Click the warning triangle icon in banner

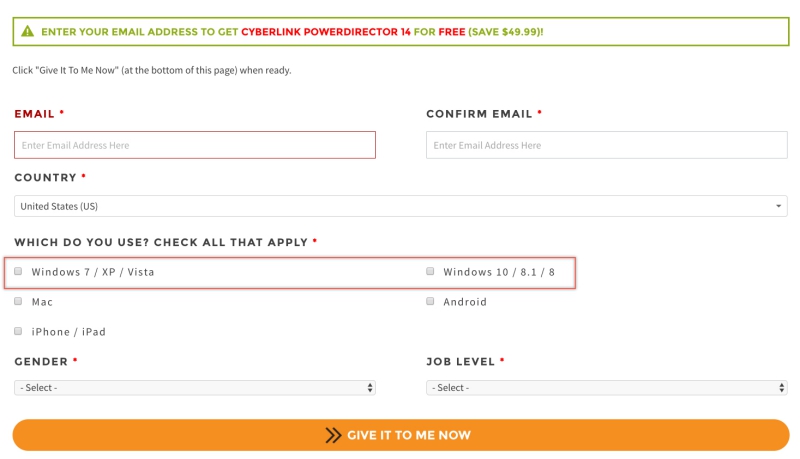(27, 32)
